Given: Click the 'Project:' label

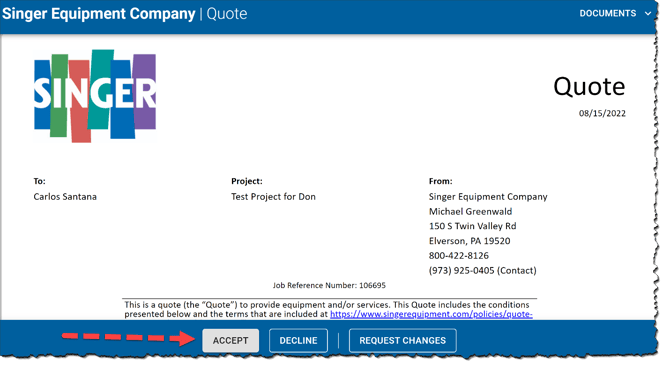Looking at the screenshot, I should tap(247, 181).
